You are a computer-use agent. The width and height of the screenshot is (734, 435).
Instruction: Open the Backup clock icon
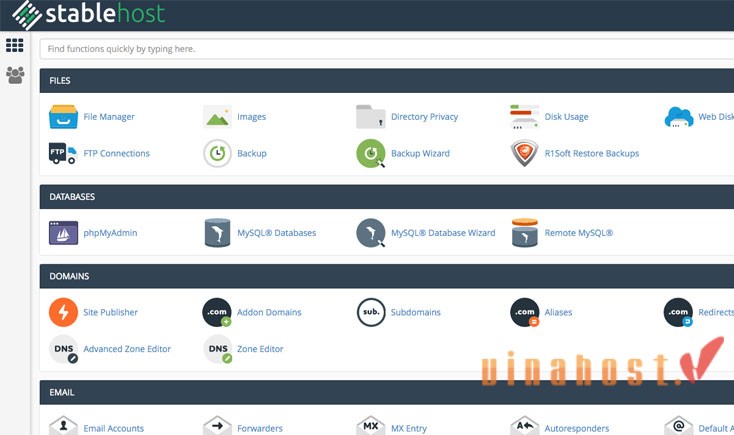tap(217, 153)
